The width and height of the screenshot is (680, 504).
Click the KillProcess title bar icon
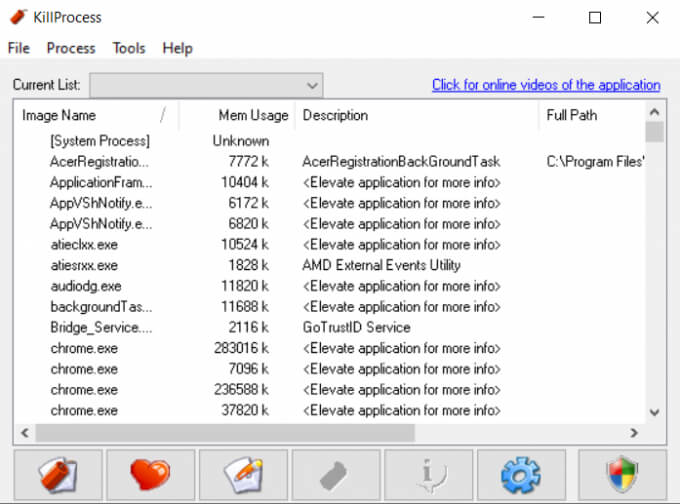coord(18,17)
